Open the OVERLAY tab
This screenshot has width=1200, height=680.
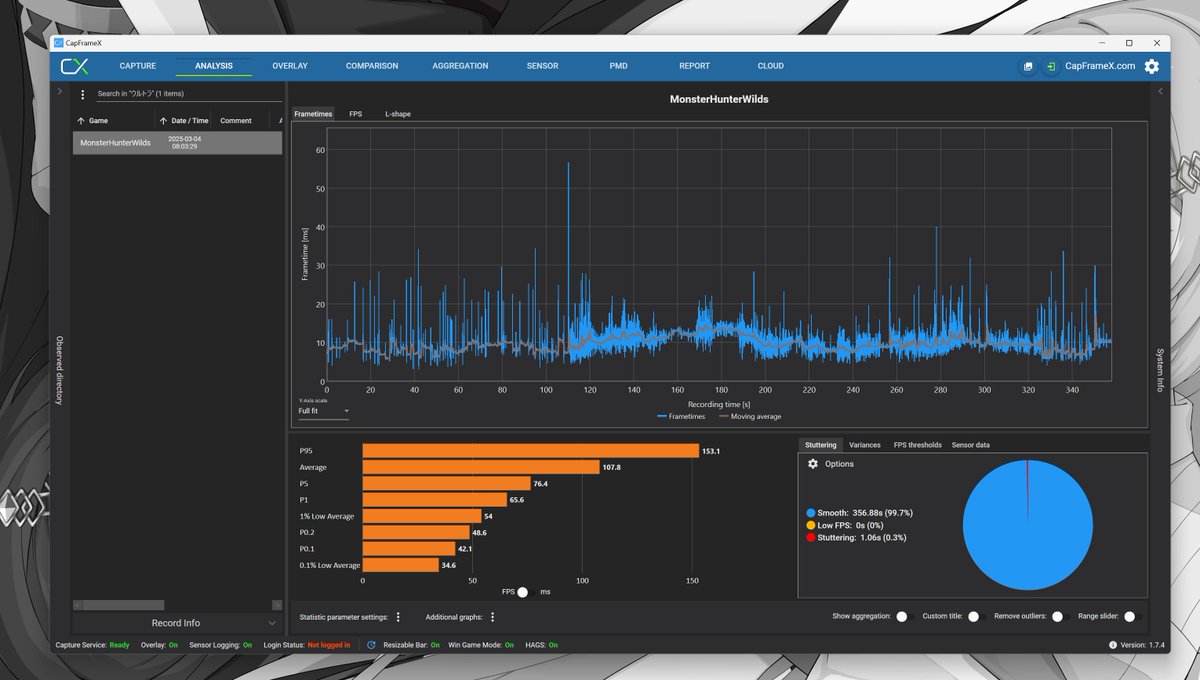(x=290, y=66)
